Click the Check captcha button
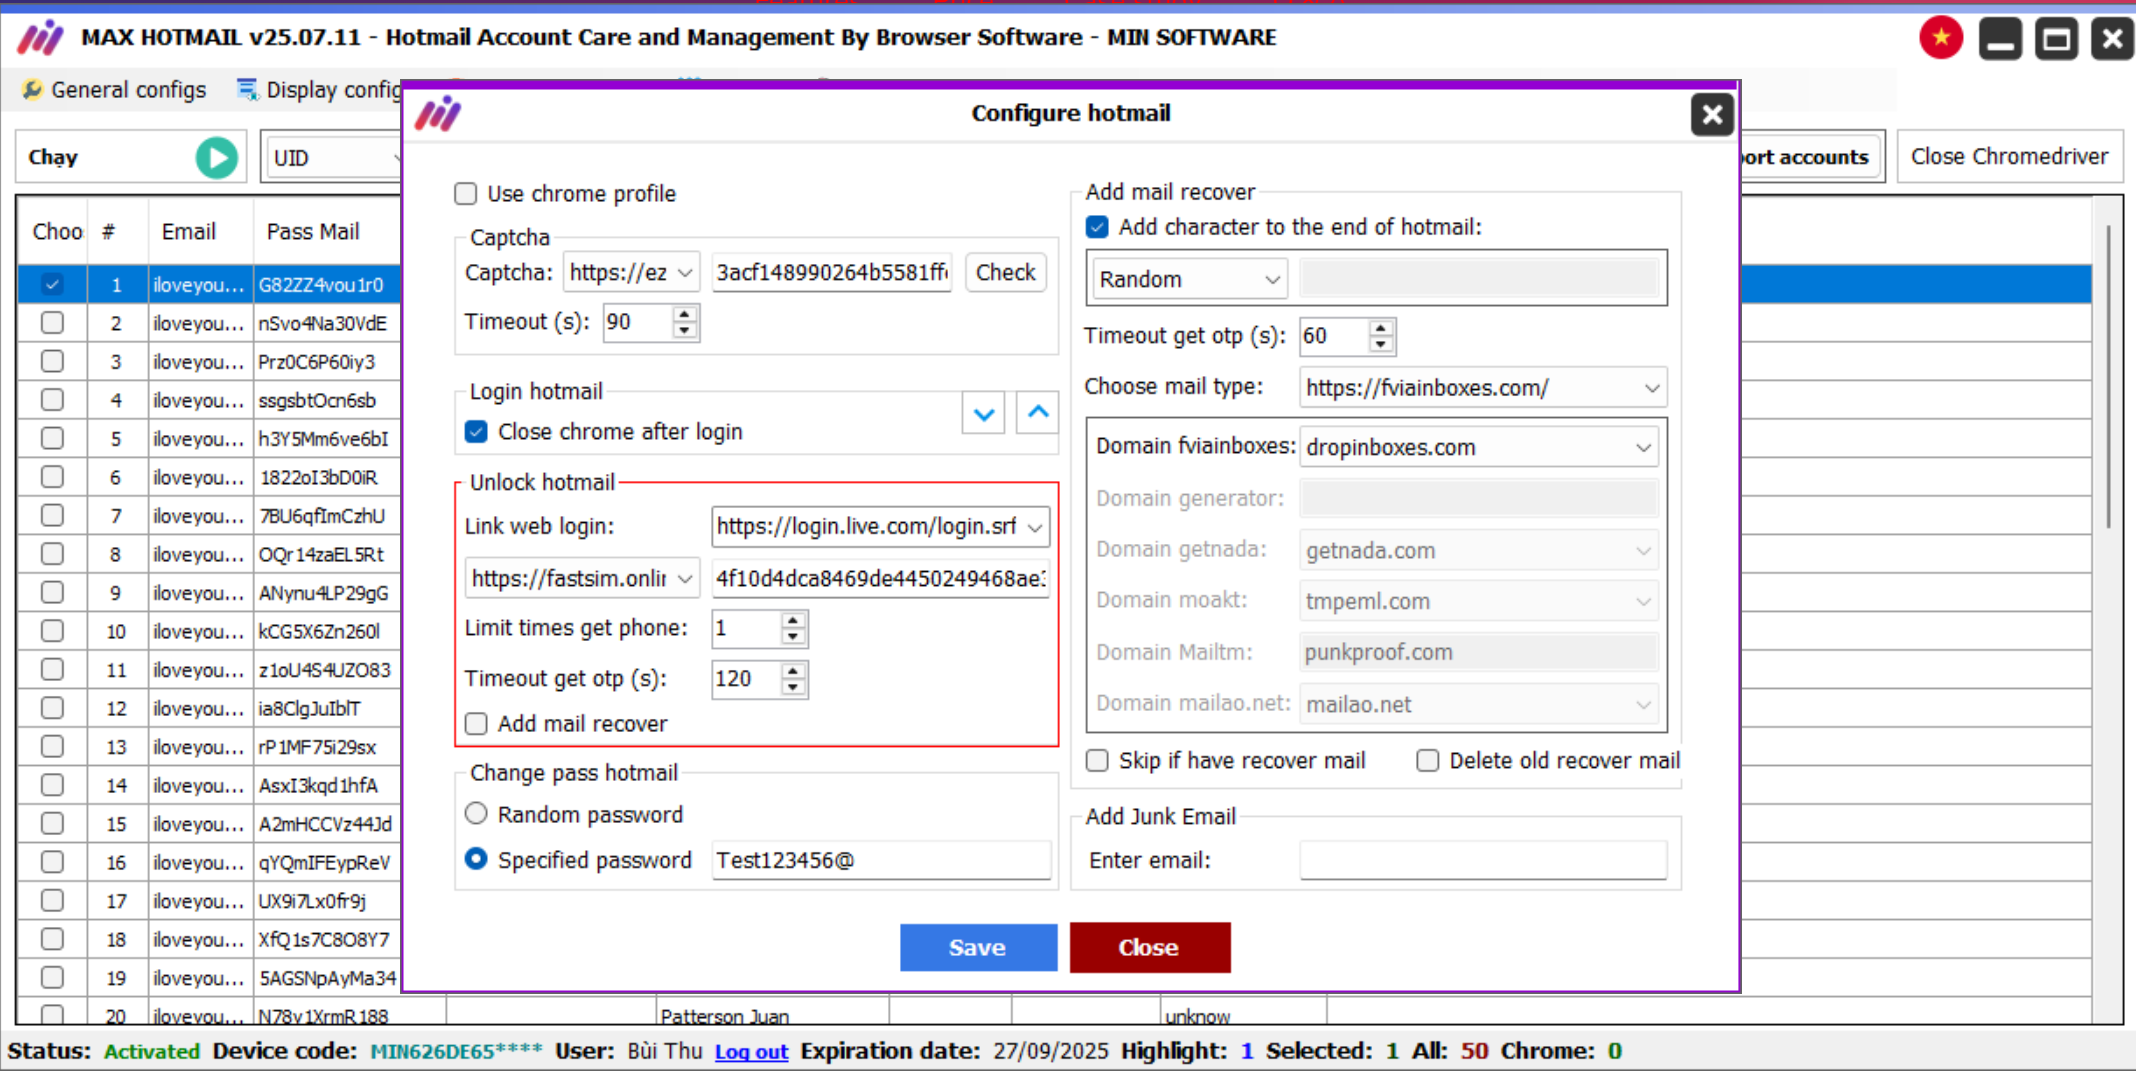This screenshot has height=1071, width=2136. (1005, 273)
